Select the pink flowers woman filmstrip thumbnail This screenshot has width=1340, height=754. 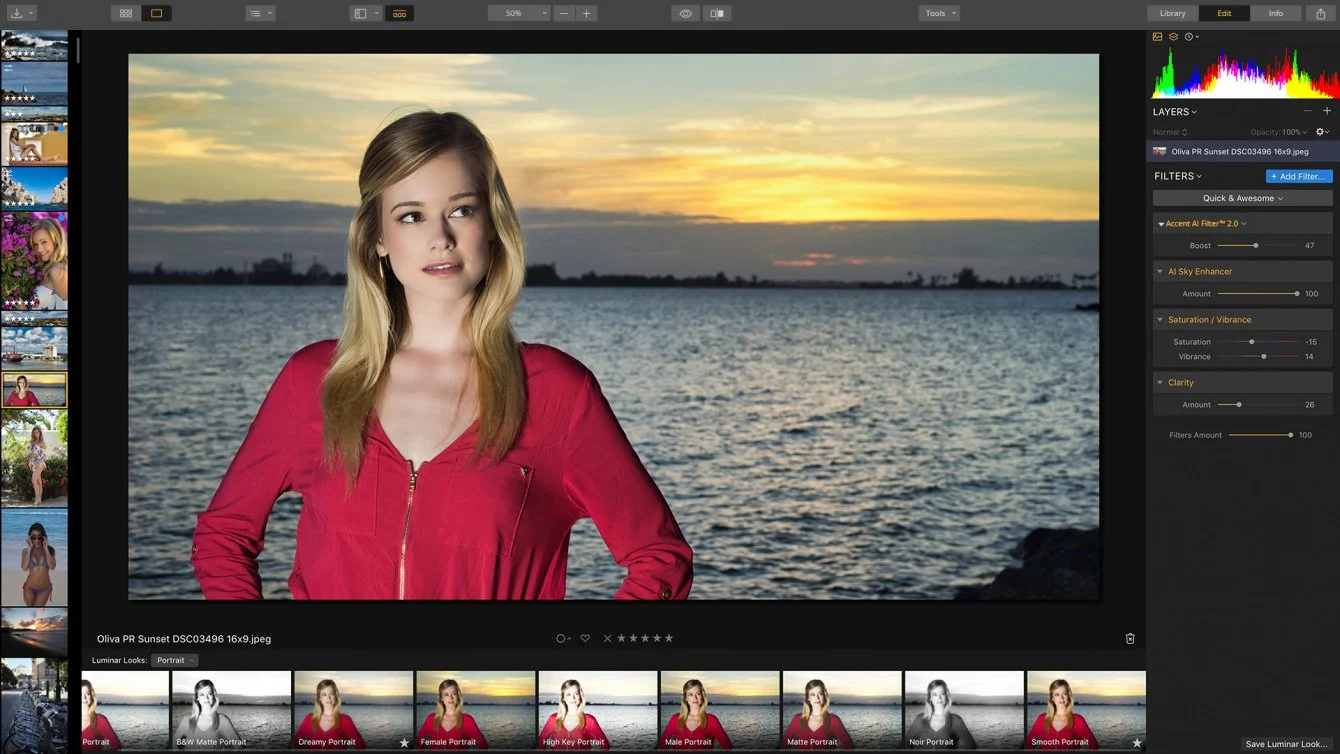coord(34,260)
